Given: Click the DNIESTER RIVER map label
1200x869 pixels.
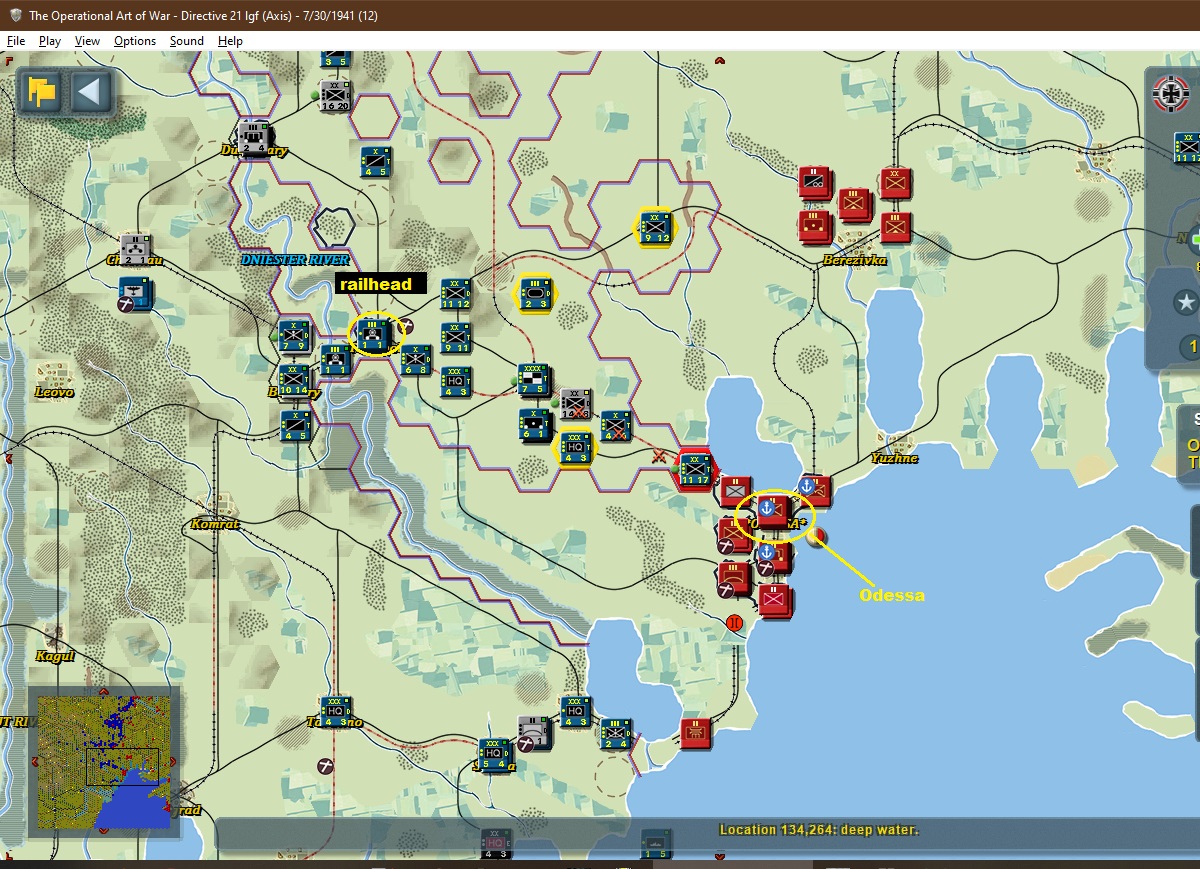Looking at the screenshot, I should (295, 260).
